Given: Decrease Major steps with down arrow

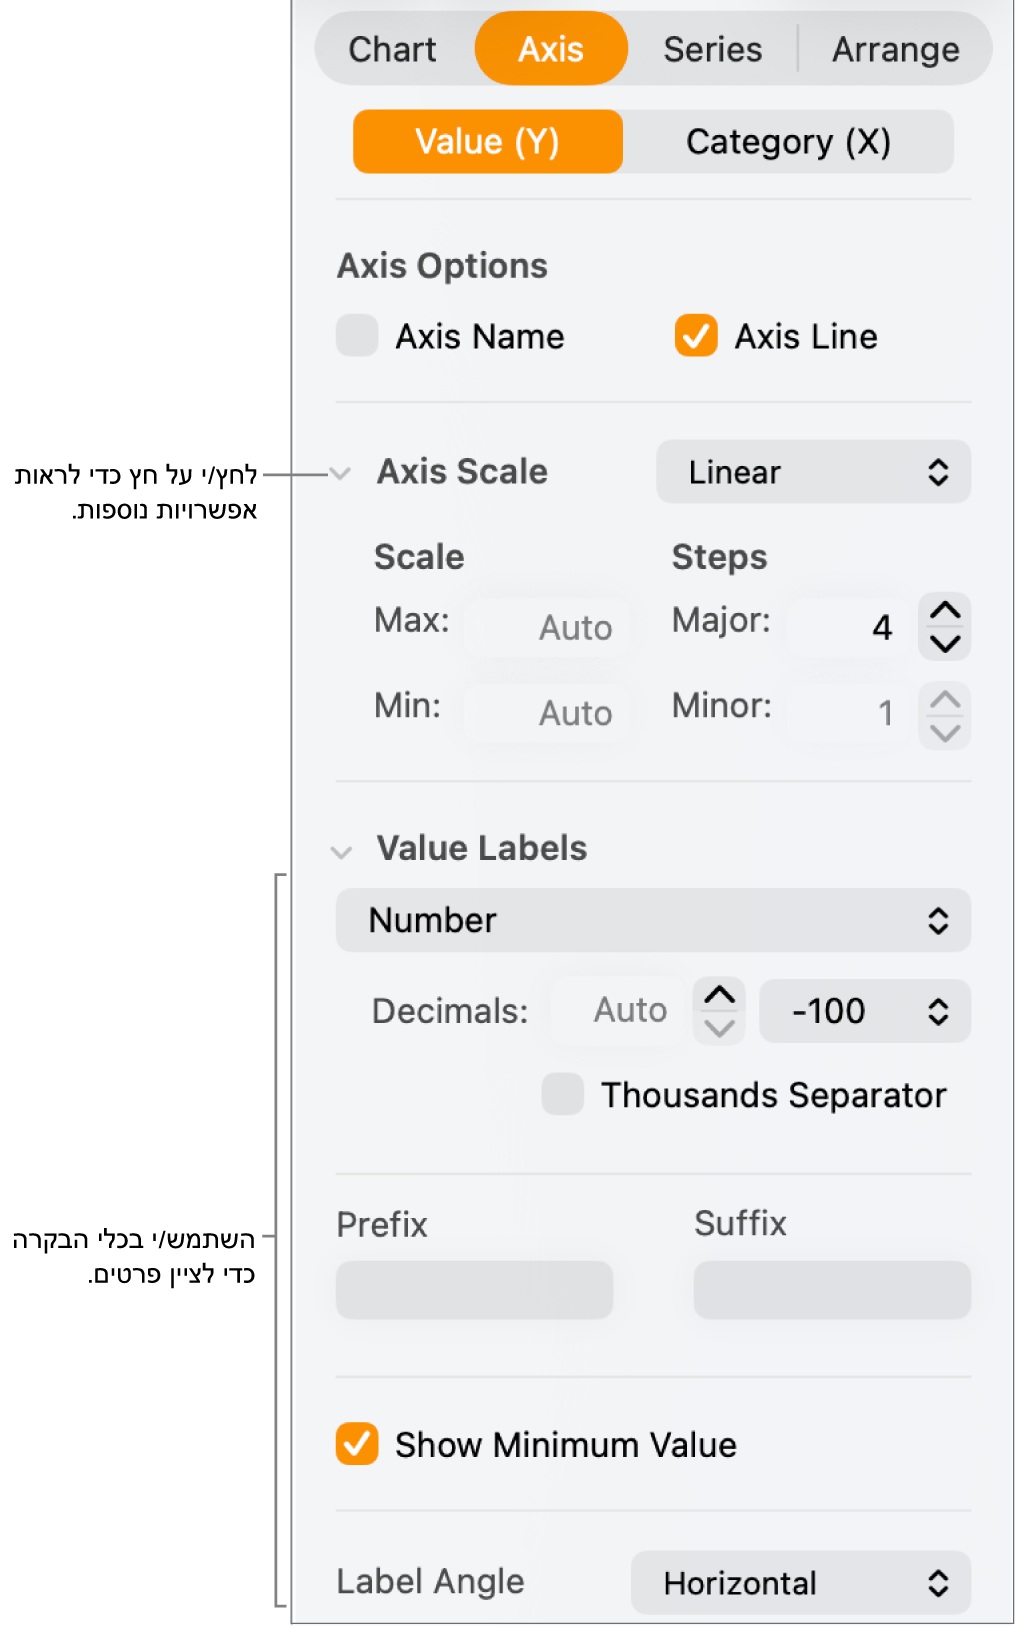Looking at the screenshot, I should [x=944, y=643].
